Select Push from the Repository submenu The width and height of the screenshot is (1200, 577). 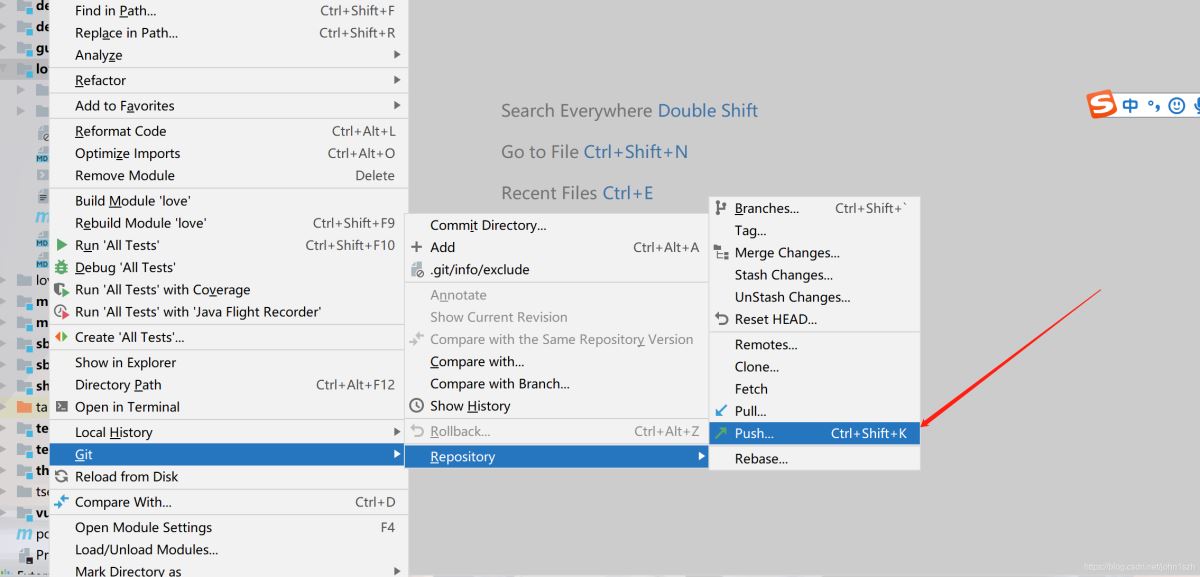pos(754,433)
